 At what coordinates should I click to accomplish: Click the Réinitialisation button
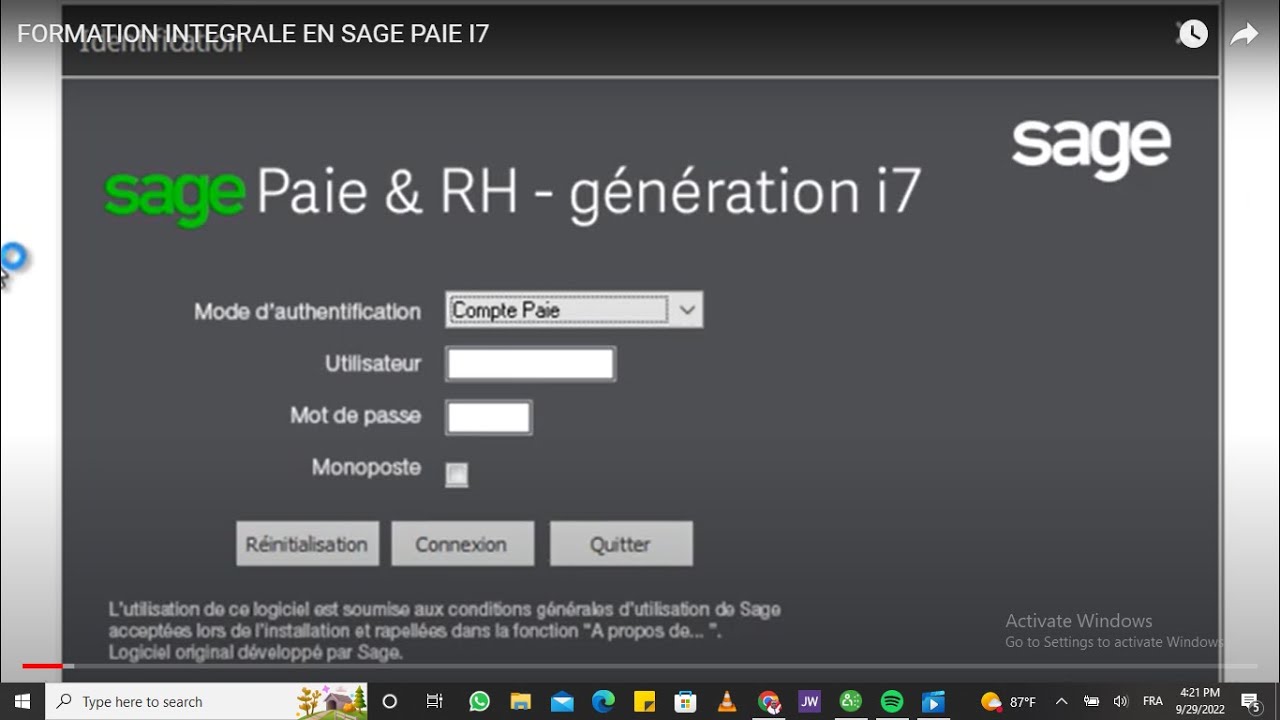(x=307, y=544)
